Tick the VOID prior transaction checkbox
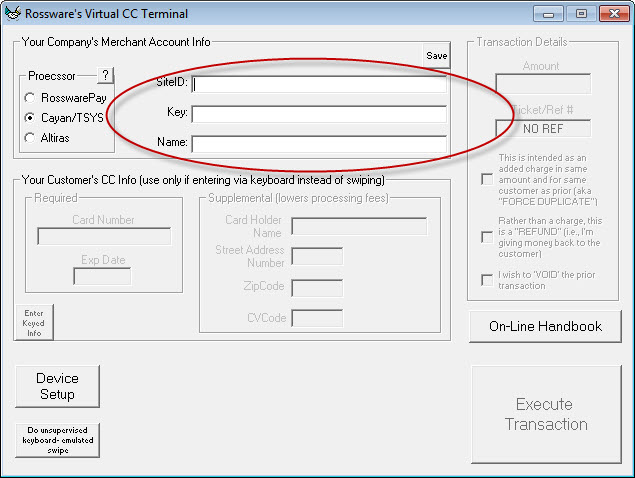Image resolution: width=635 pixels, height=478 pixels. pyautogui.click(x=487, y=280)
